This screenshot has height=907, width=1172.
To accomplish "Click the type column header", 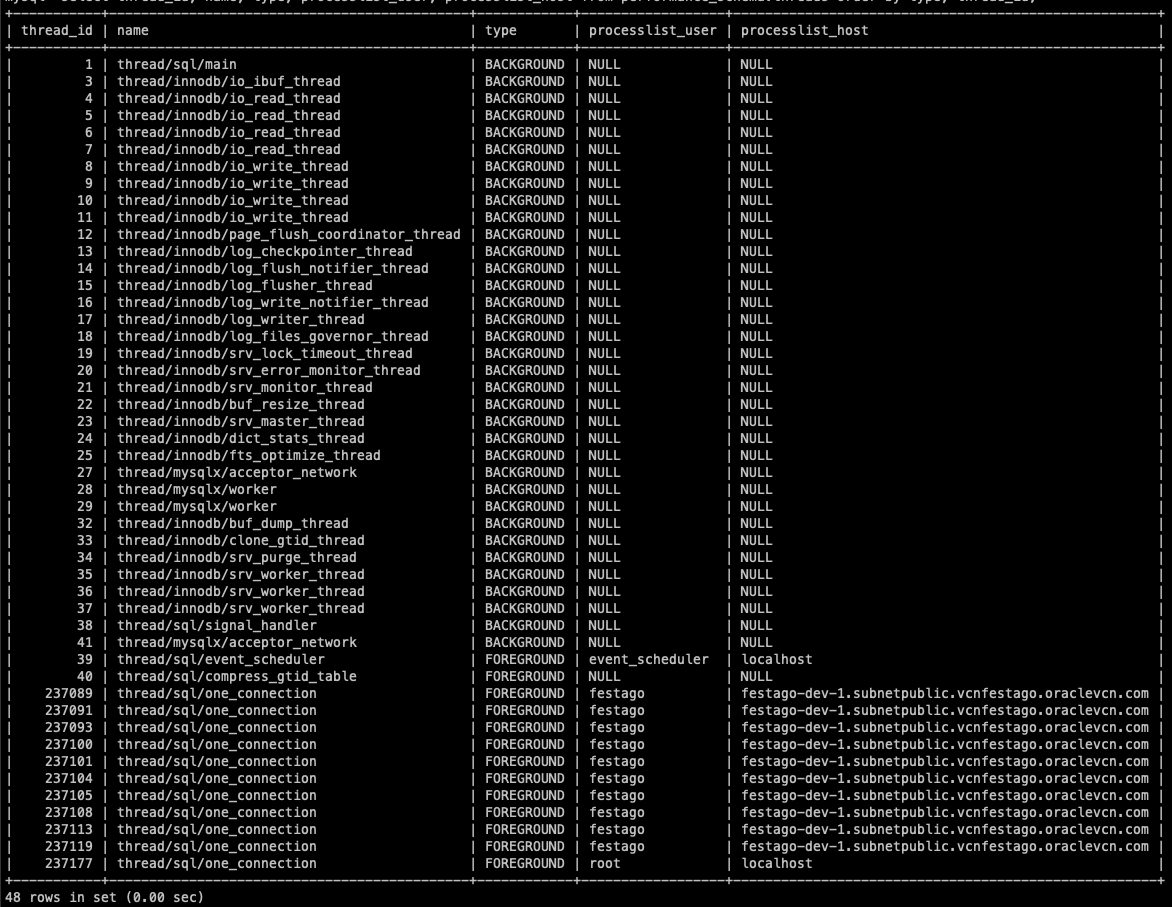I will coord(501,30).
